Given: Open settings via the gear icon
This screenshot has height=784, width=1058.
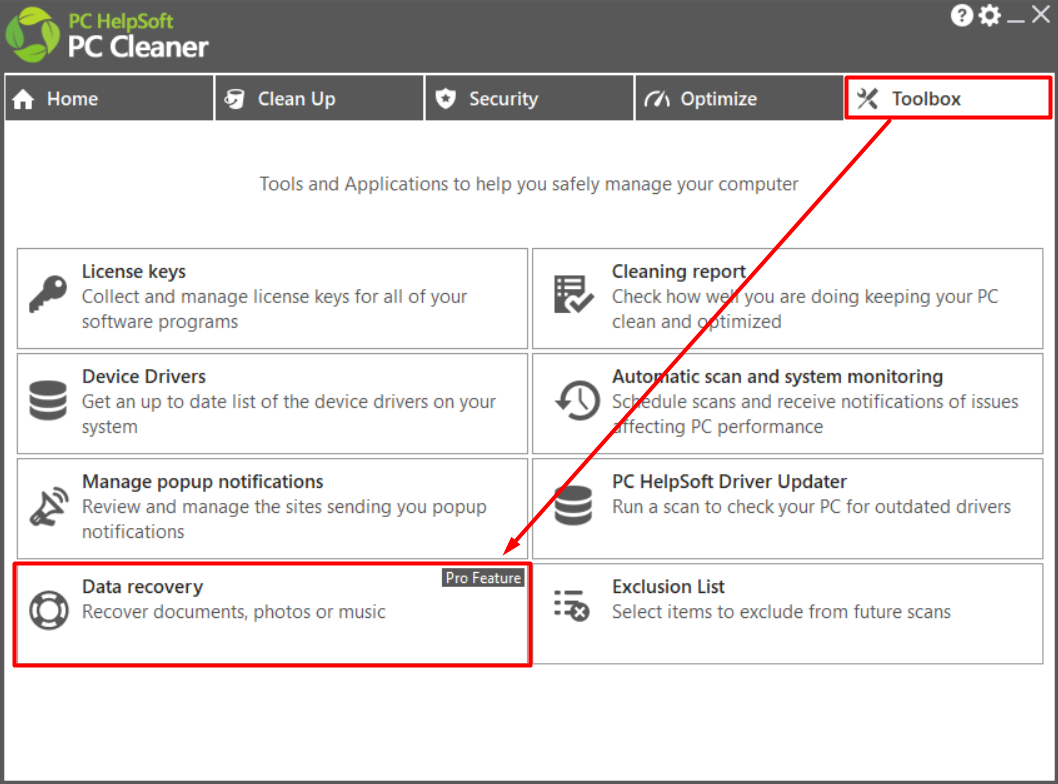Looking at the screenshot, I should 989,15.
